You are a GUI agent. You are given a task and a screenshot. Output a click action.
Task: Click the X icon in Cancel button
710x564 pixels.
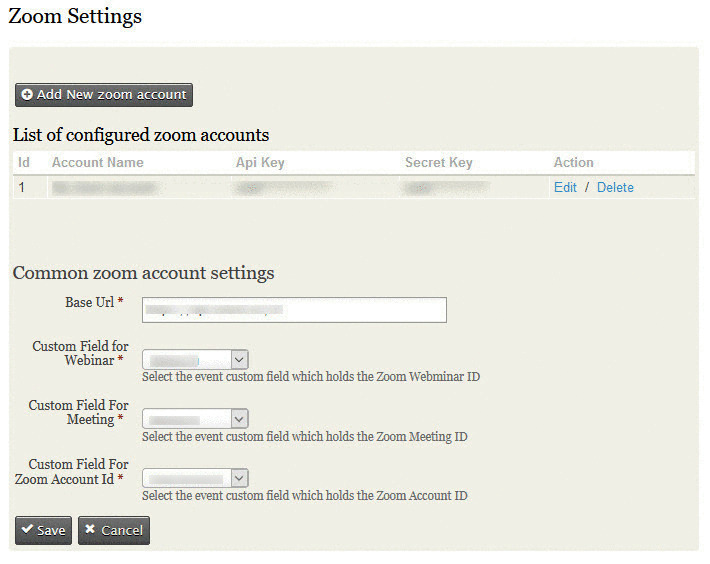click(x=90, y=529)
